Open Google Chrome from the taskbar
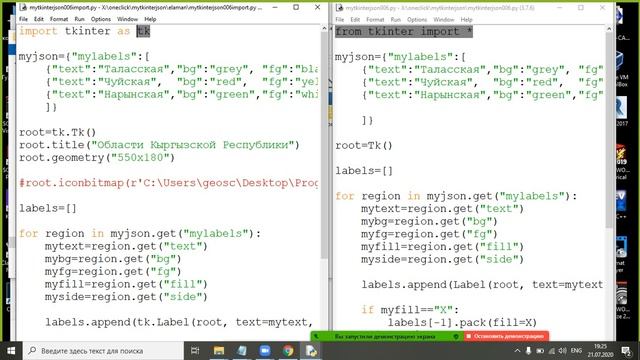 (x=288, y=351)
